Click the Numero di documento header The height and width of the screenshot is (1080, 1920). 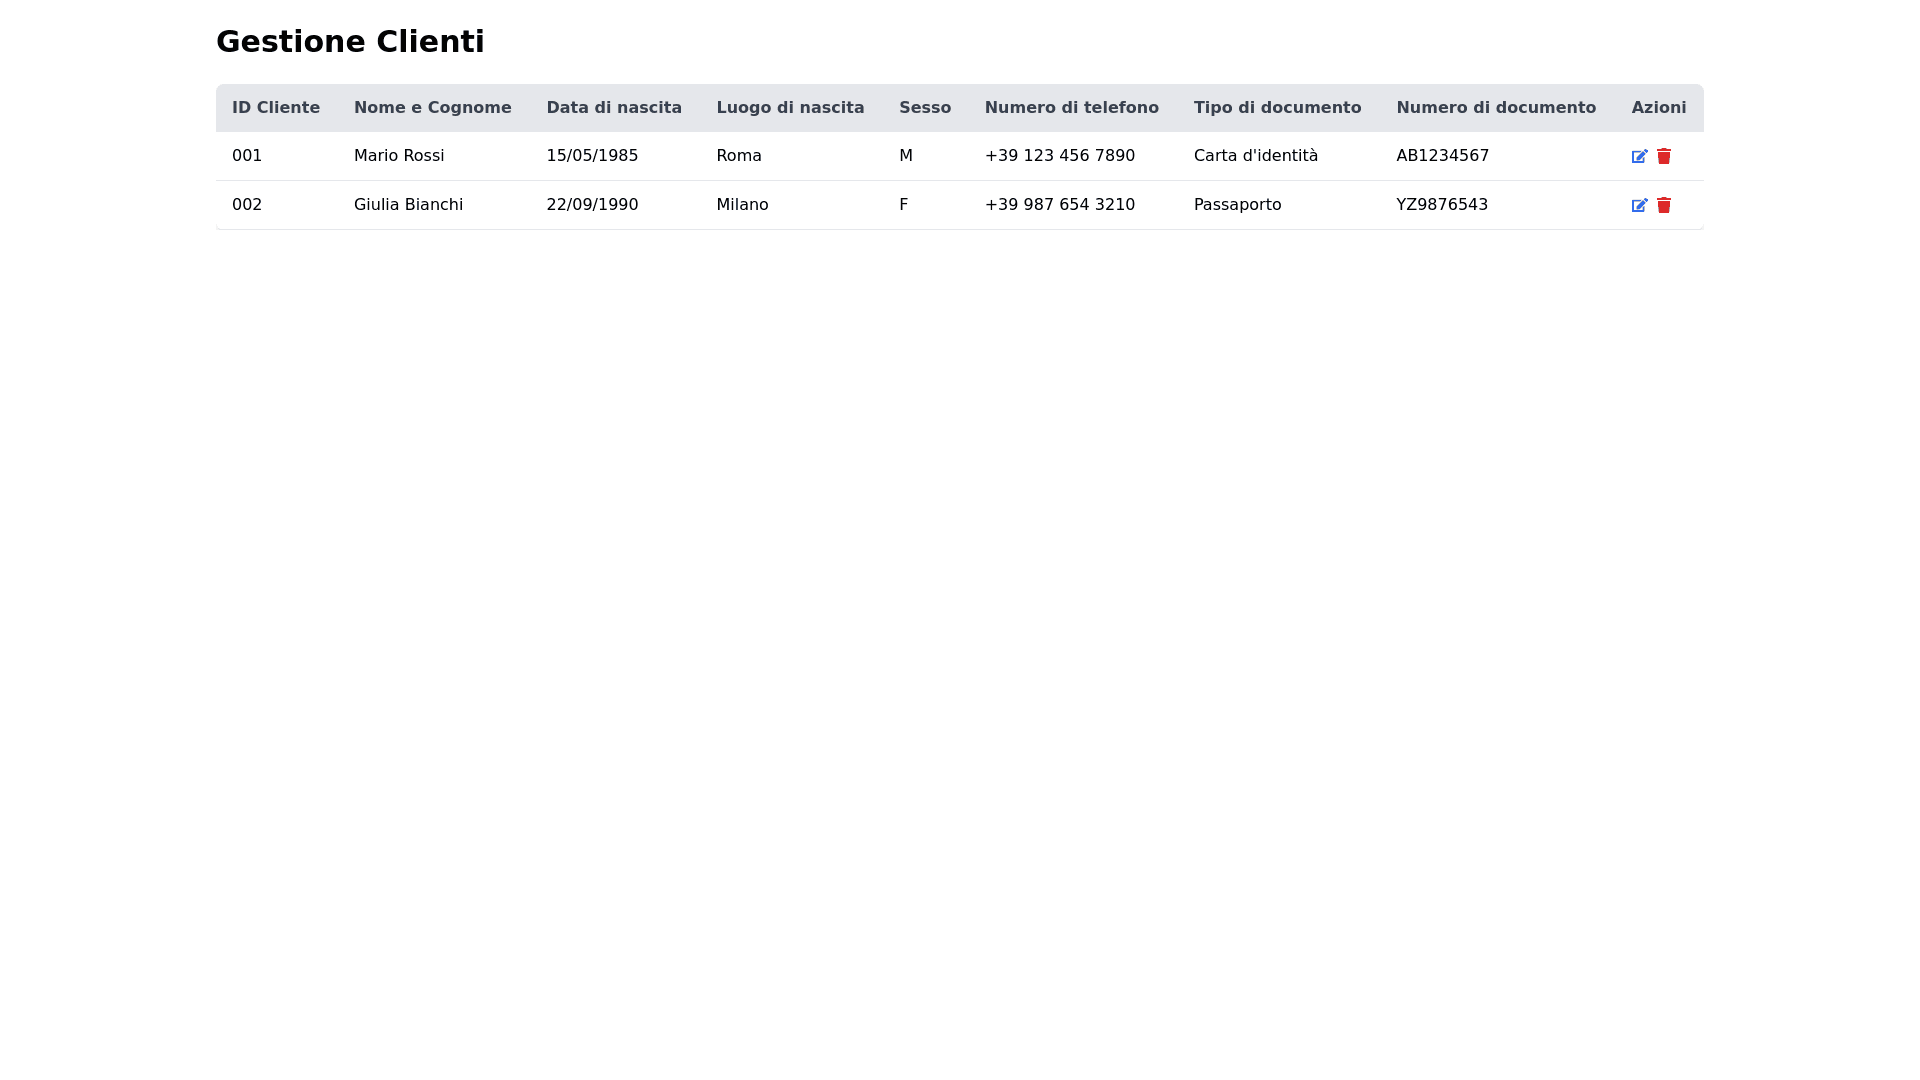click(x=1496, y=108)
